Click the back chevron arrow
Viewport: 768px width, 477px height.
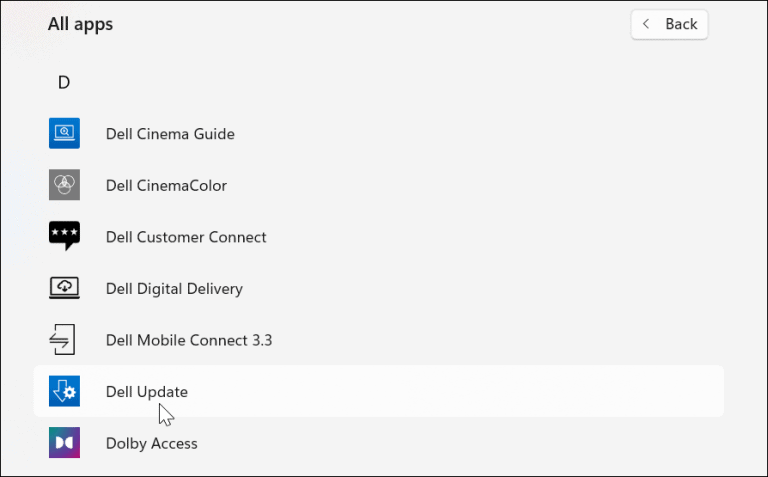pyautogui.click(x=647, y=24)
